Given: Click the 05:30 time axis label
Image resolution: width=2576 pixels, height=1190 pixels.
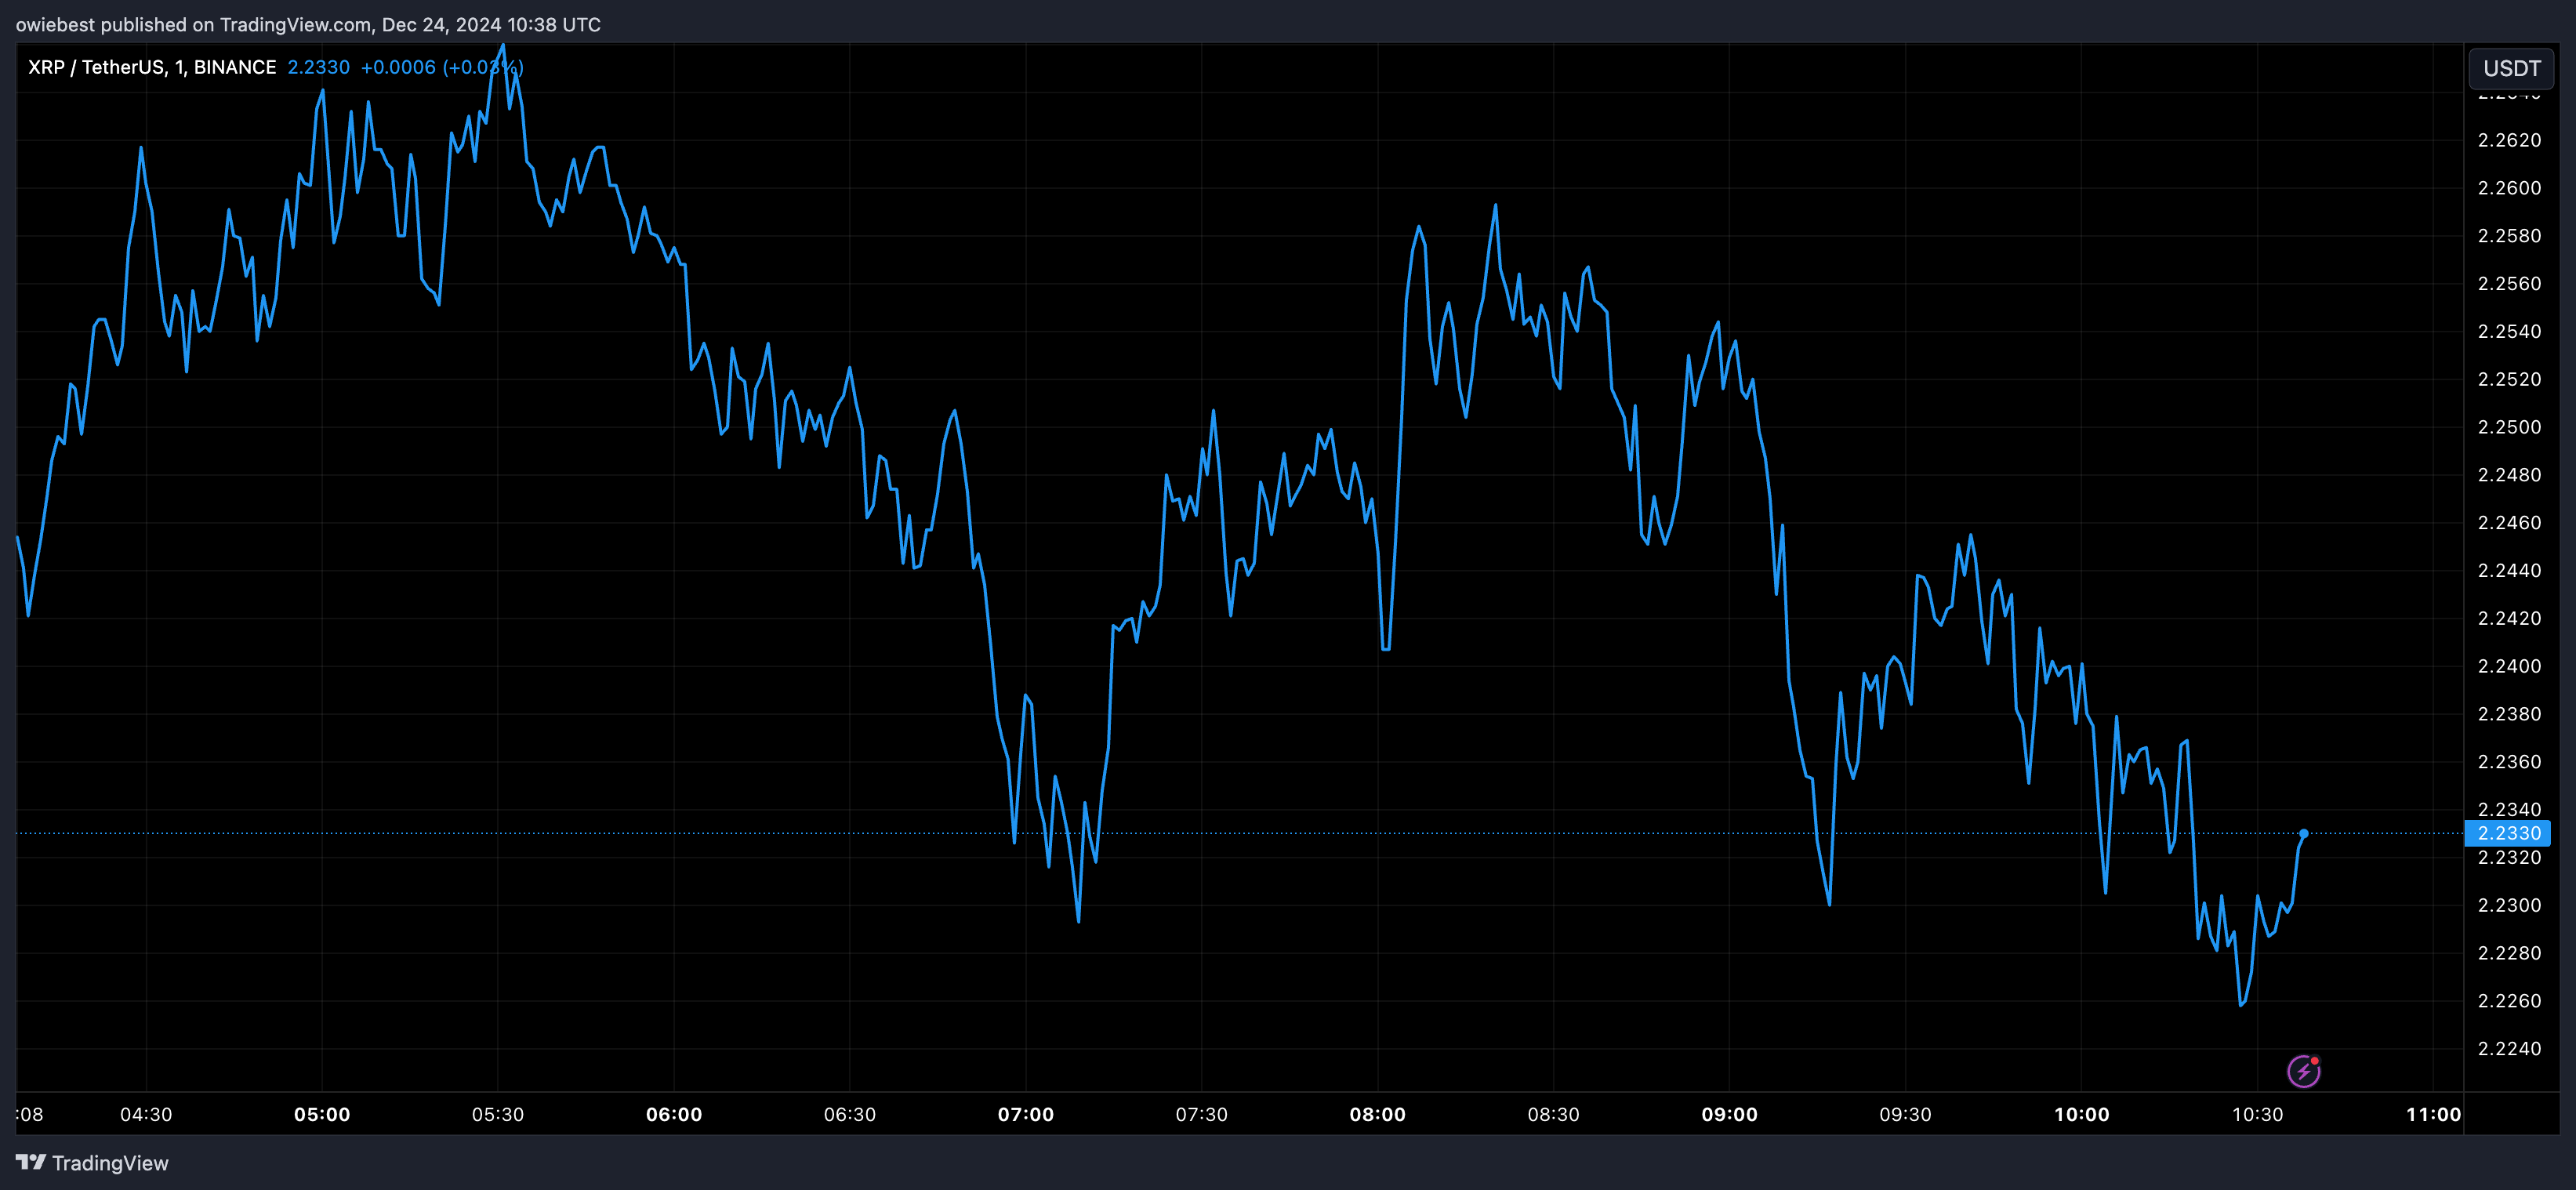Looking at the screenshot, I should (x=498, y=1114).
